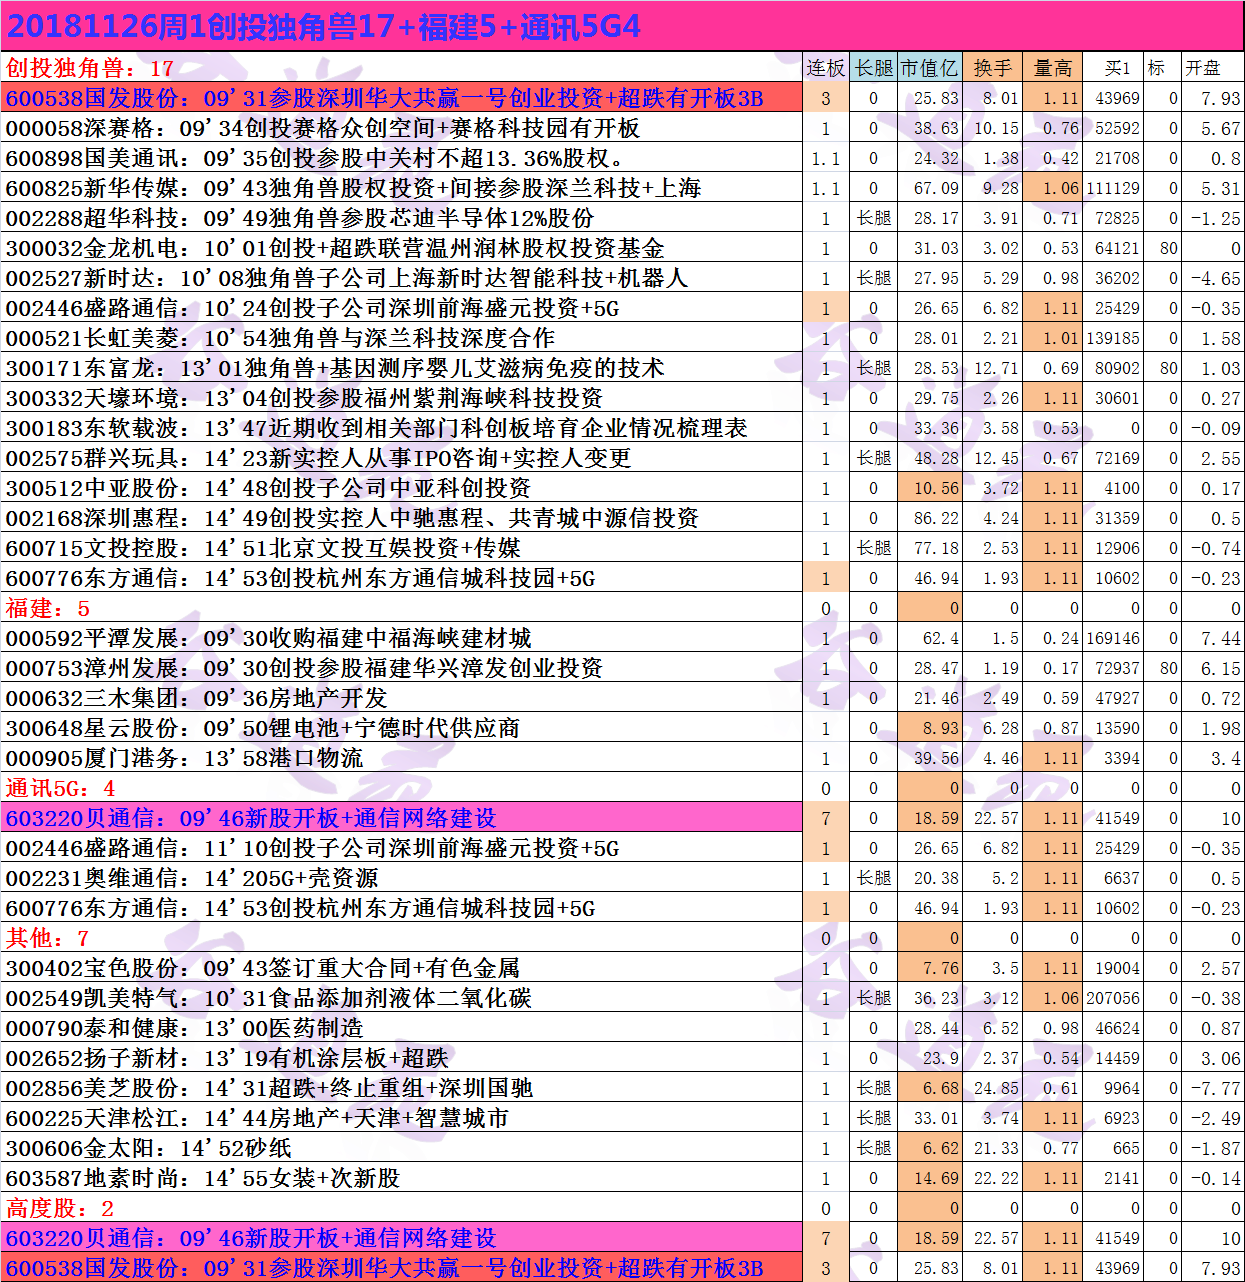Select the 002652扬子新材 description cell
The height and width of the screenshot is (1282, 1245).
coord(402,1058)
